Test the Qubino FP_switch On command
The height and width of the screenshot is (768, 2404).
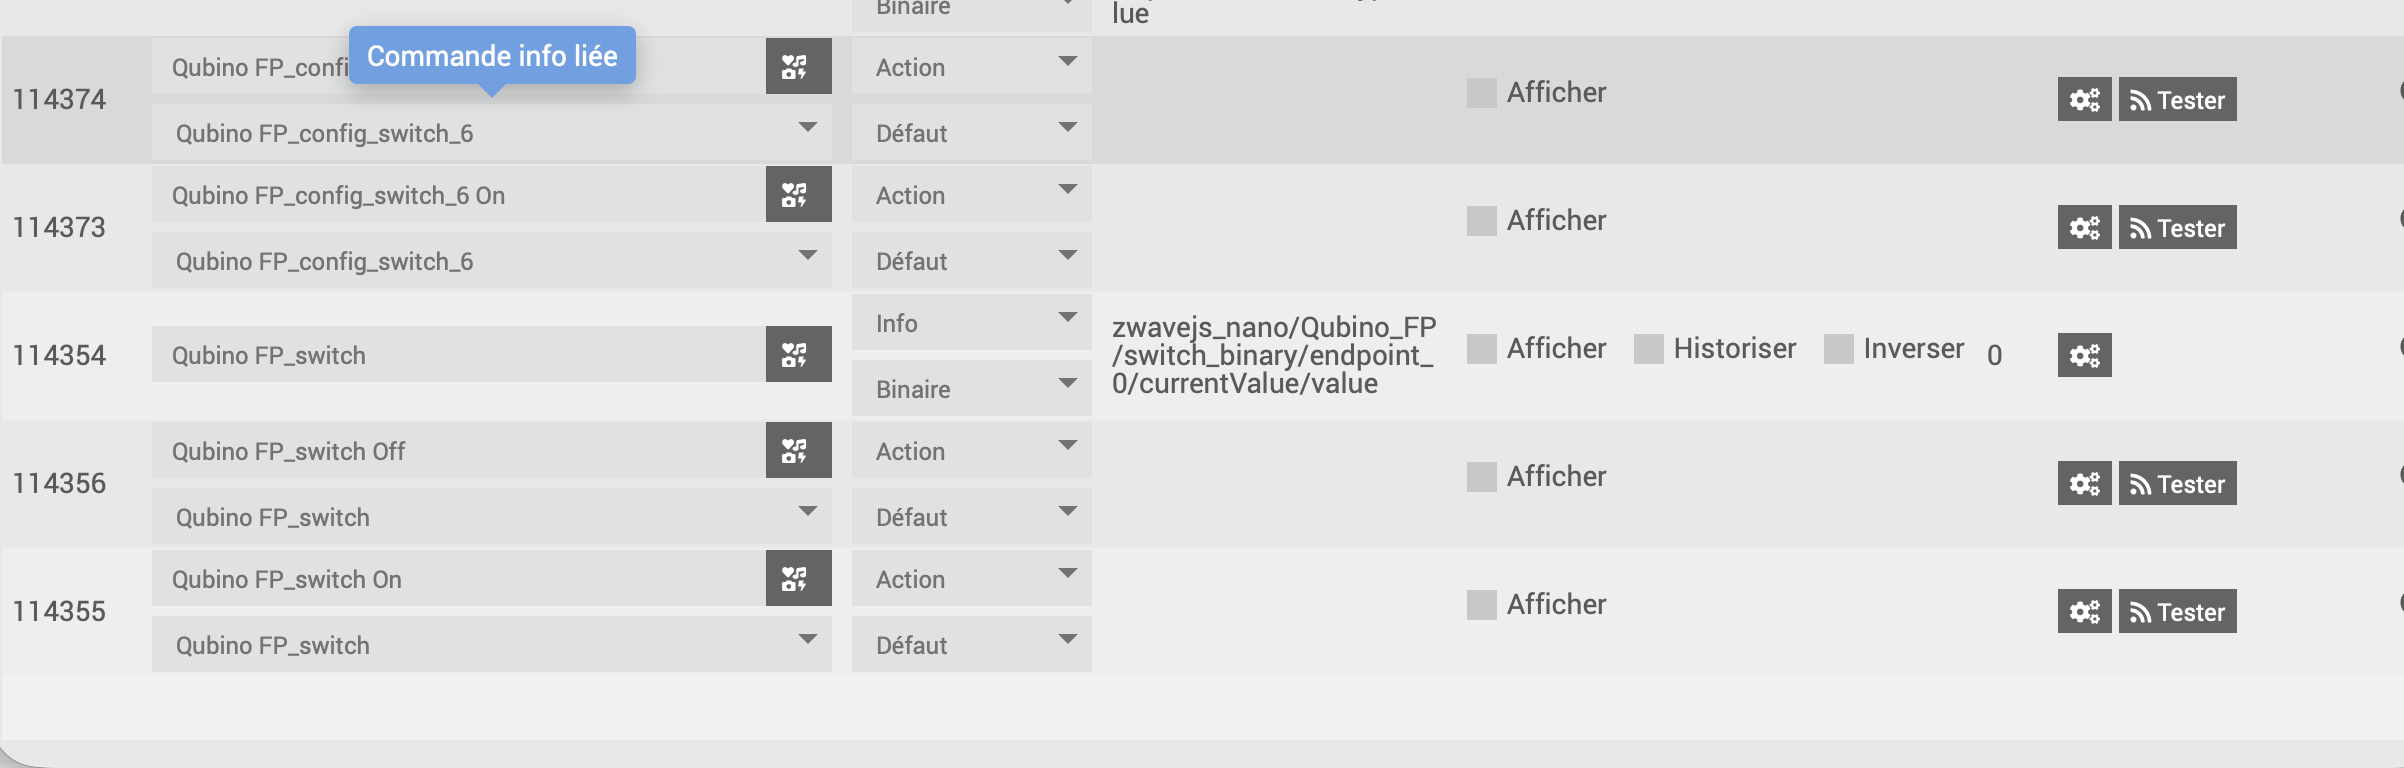tap(2177, 611)
